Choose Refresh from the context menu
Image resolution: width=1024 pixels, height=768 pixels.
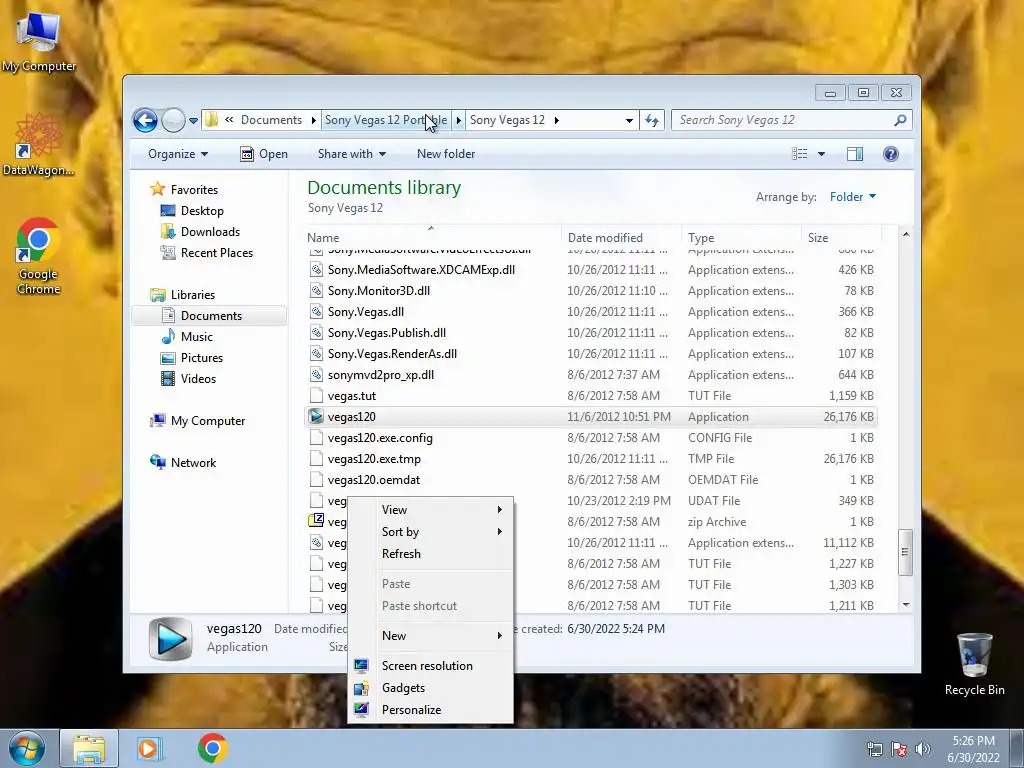pos(430,554)
